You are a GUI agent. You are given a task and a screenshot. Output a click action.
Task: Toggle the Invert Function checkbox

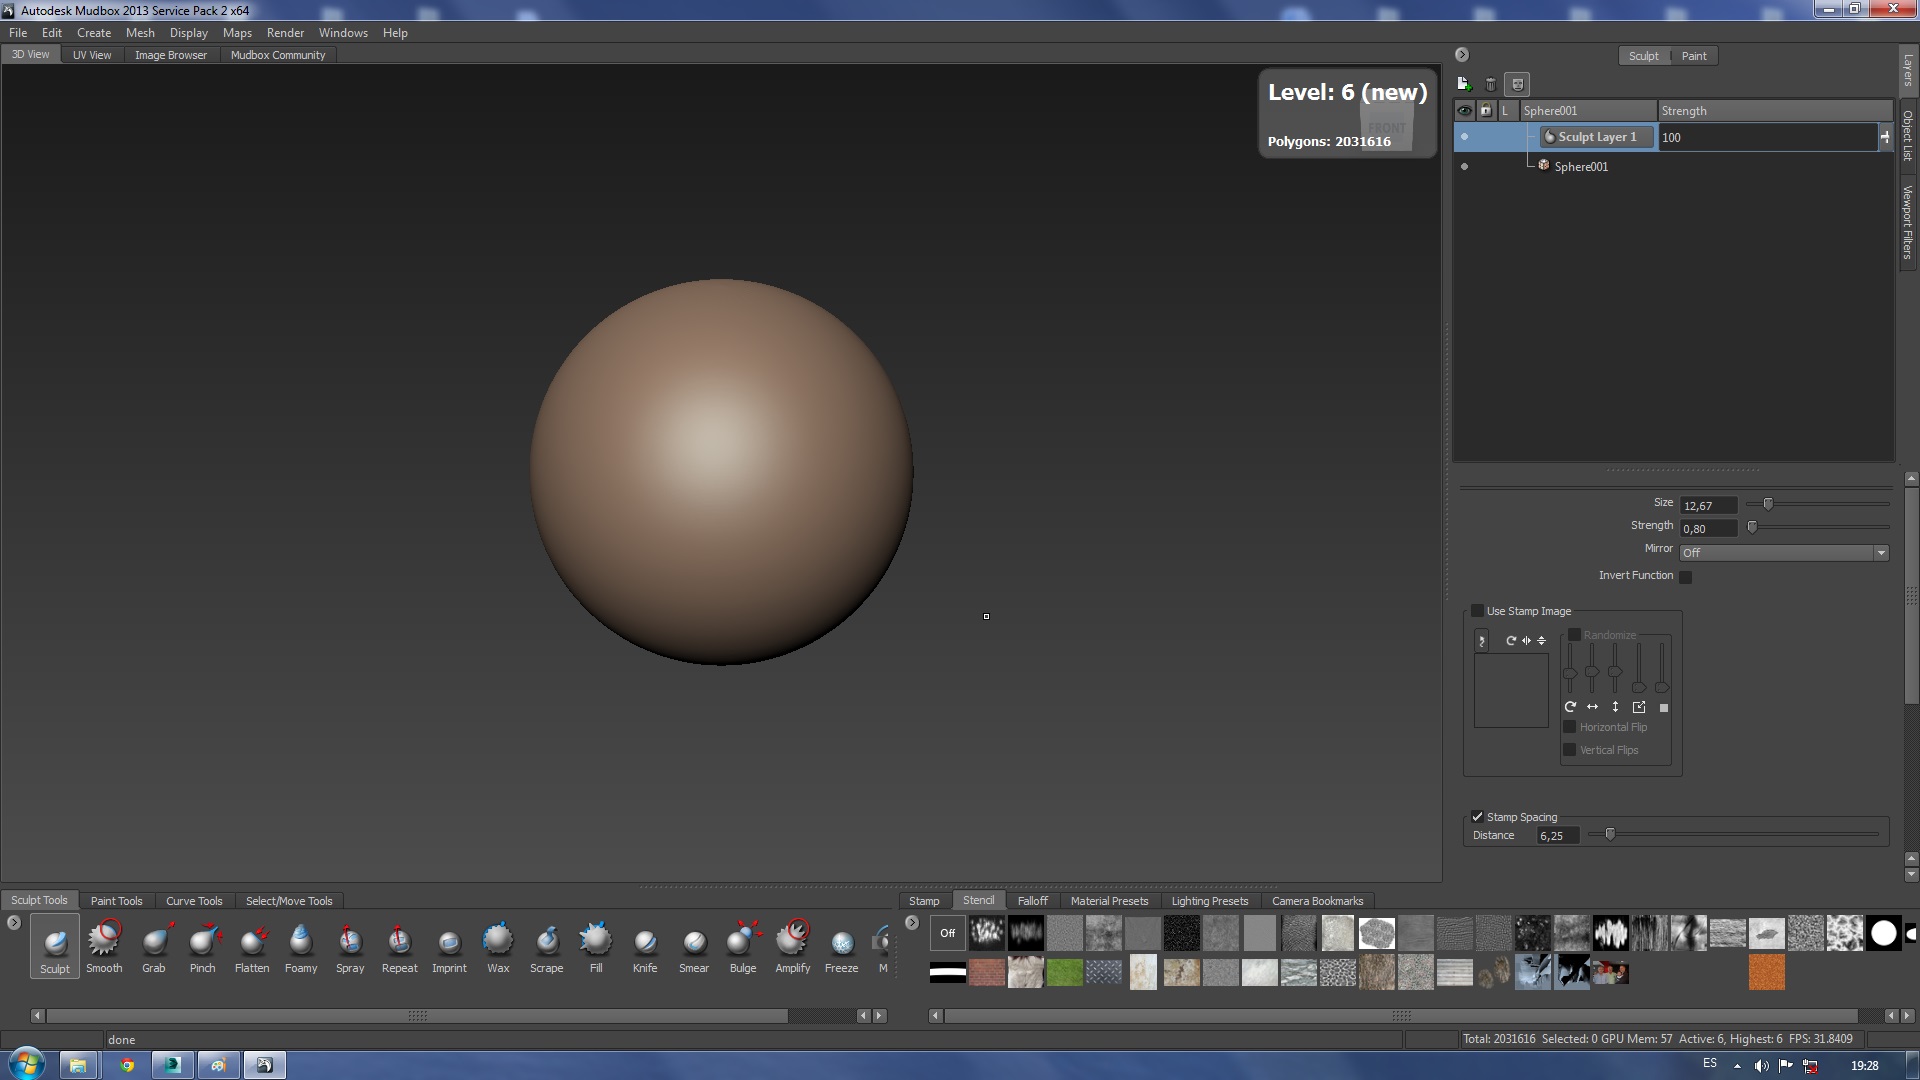(1686, 577)
